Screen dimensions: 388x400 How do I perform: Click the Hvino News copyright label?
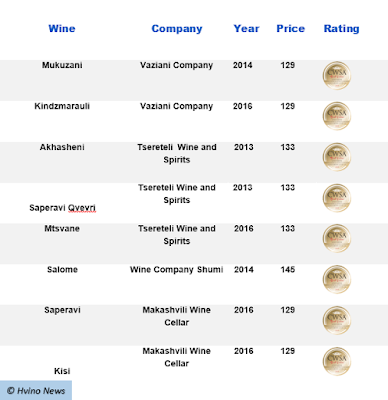[x=36, y=391]
